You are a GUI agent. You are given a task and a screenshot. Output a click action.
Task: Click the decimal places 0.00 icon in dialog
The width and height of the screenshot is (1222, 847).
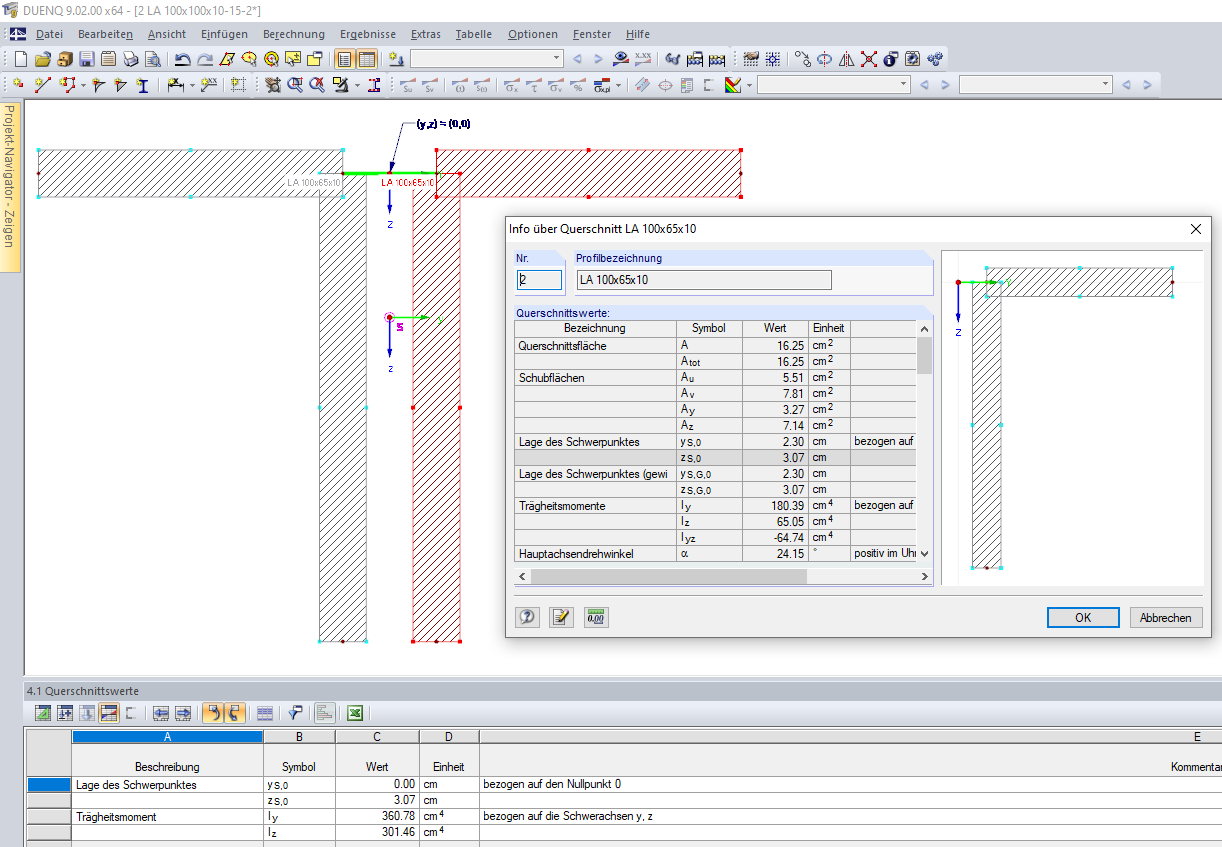(x=596, y=617)
